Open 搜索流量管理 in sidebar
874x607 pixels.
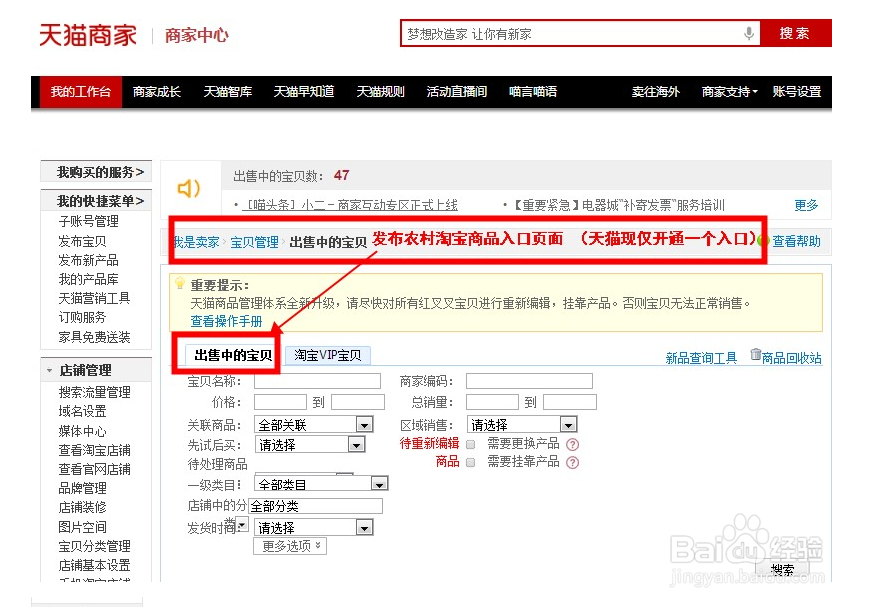click(x=94, y=392)
